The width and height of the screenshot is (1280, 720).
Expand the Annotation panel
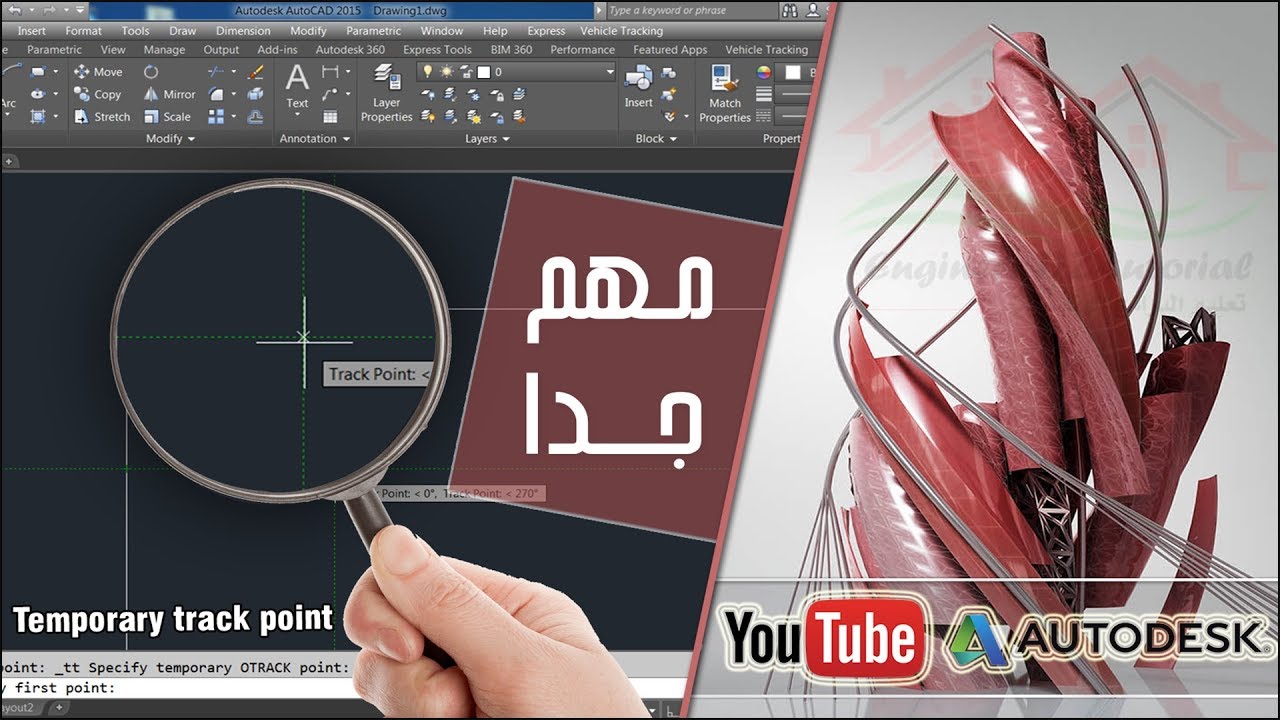[x=315, y=139]
